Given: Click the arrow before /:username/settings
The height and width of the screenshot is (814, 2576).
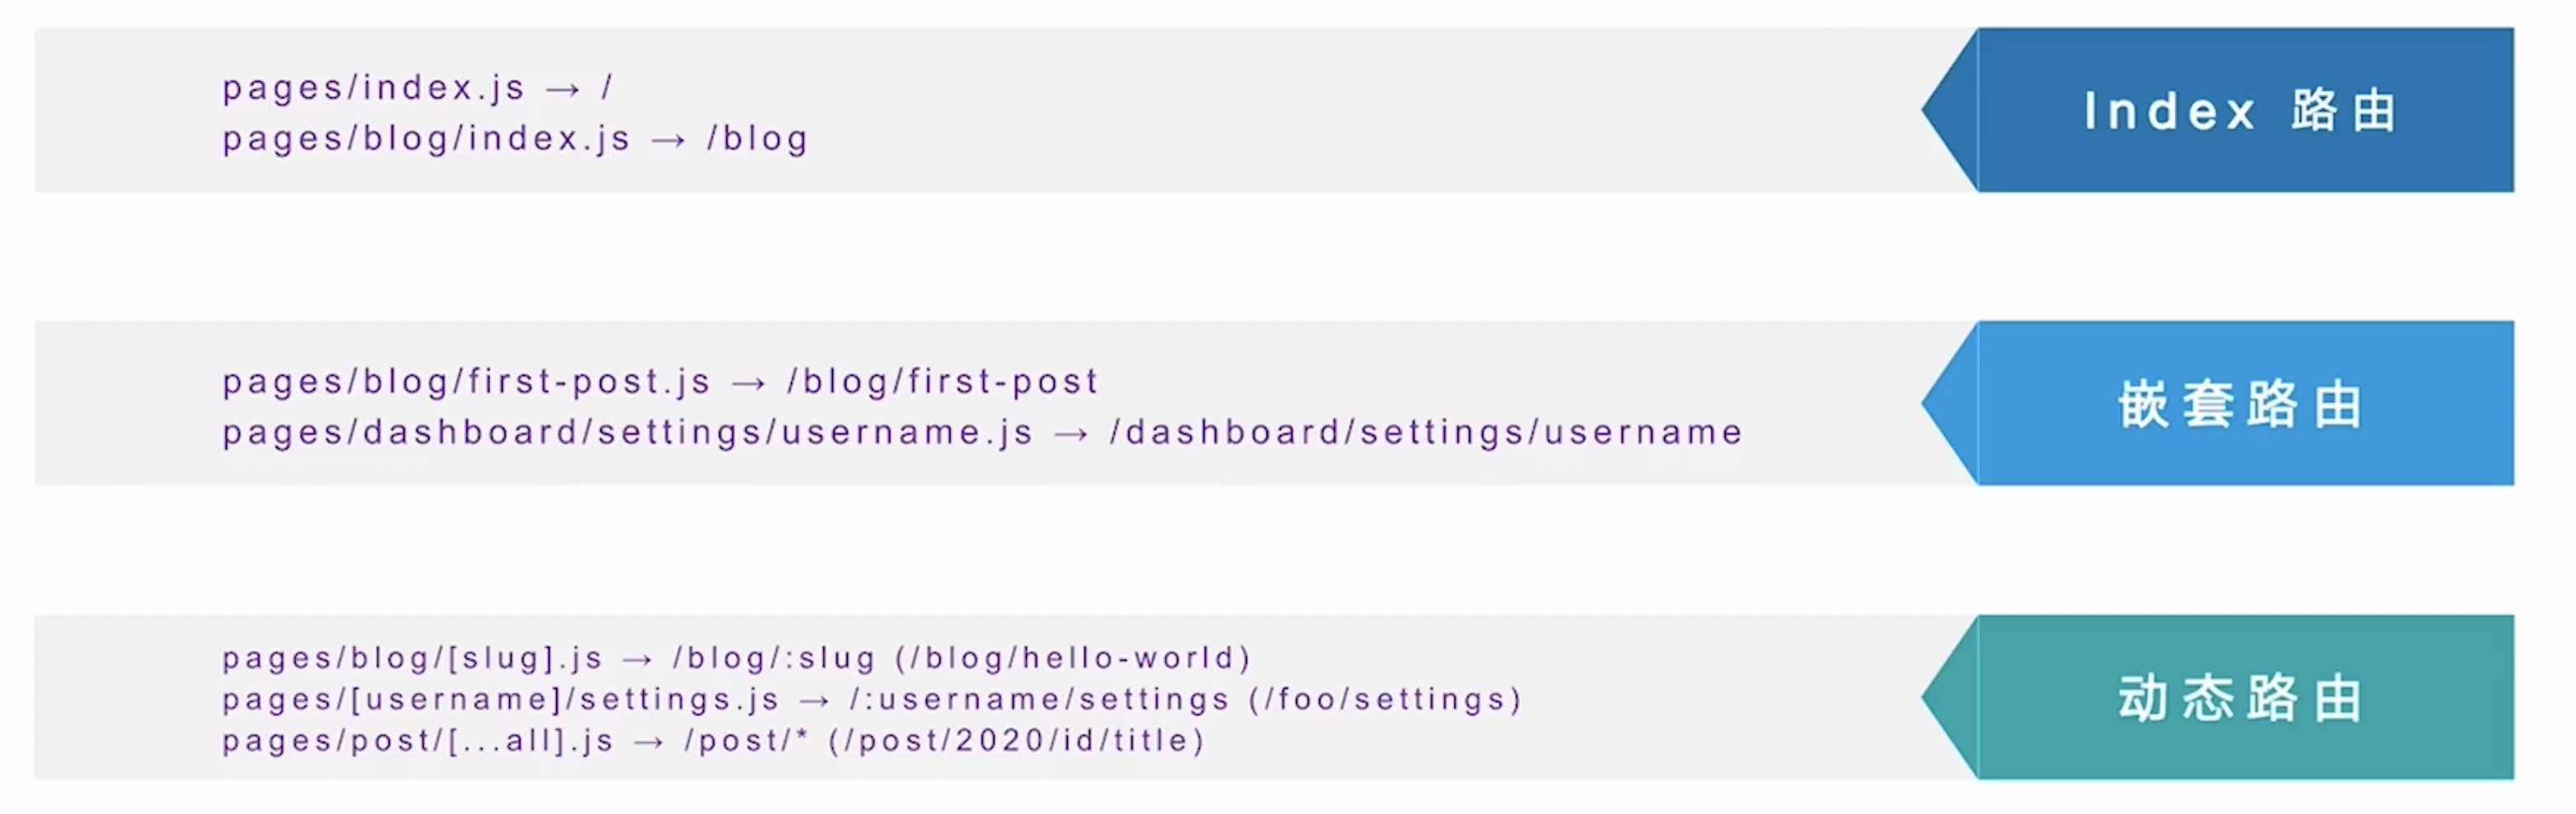Looking at the screenshot, I should (814, 701).
